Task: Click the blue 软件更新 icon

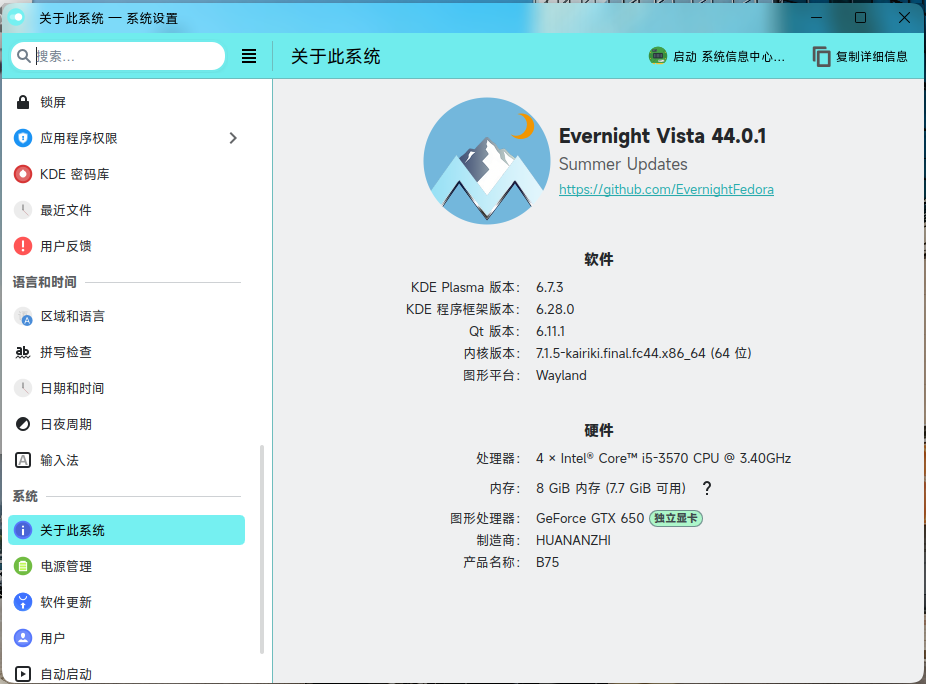Action: 23,602
